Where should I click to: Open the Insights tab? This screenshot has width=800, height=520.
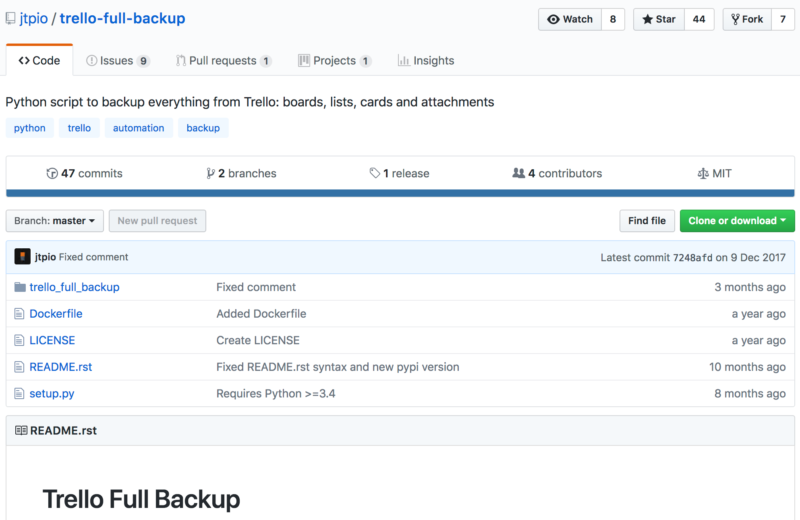click(426, 61)
